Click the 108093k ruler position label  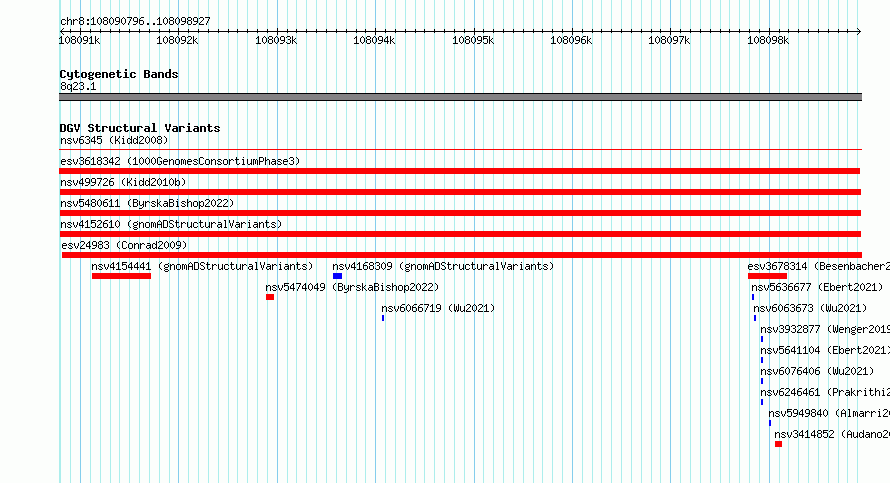(x=276, y=40)
